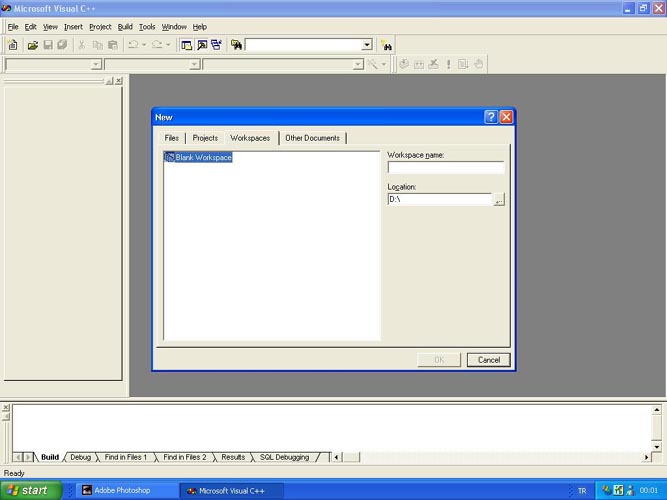Viewport: 667px width, 500px height.
Task: Click the Location path field
Action: coord(440,199)
